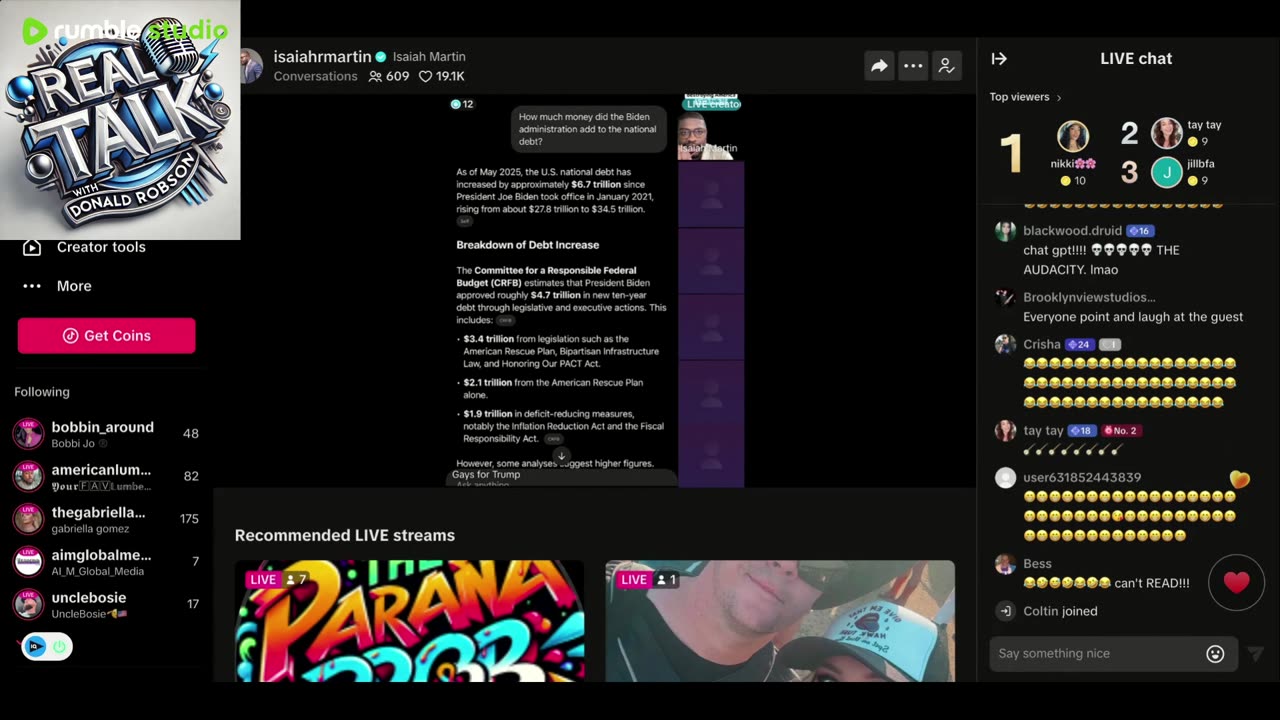1280x720 pixels.
Task: Click tay tay's No. 2 badge
Action: 1120,431
